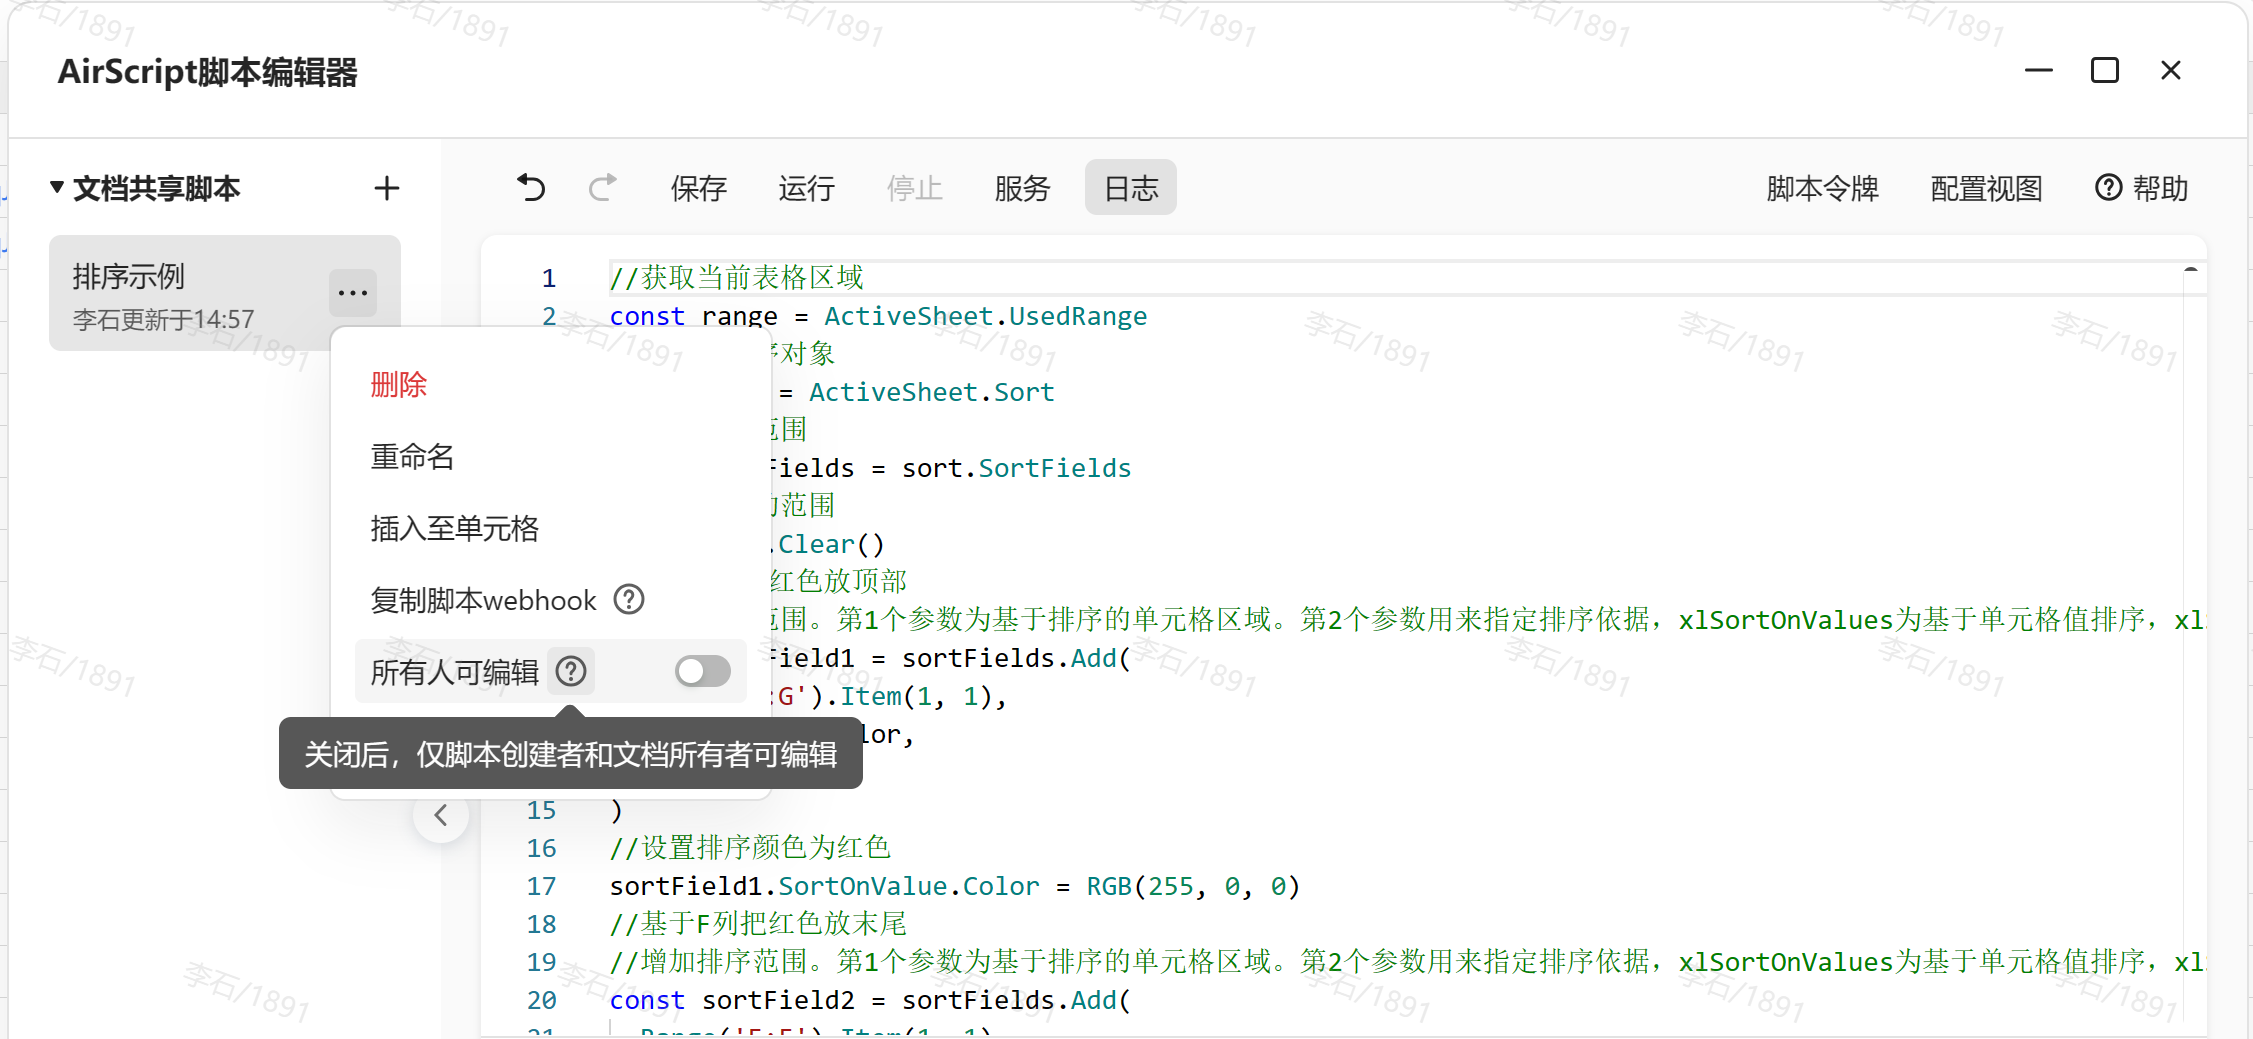
Task: Click the undo arrow icon
Action: 531,188
